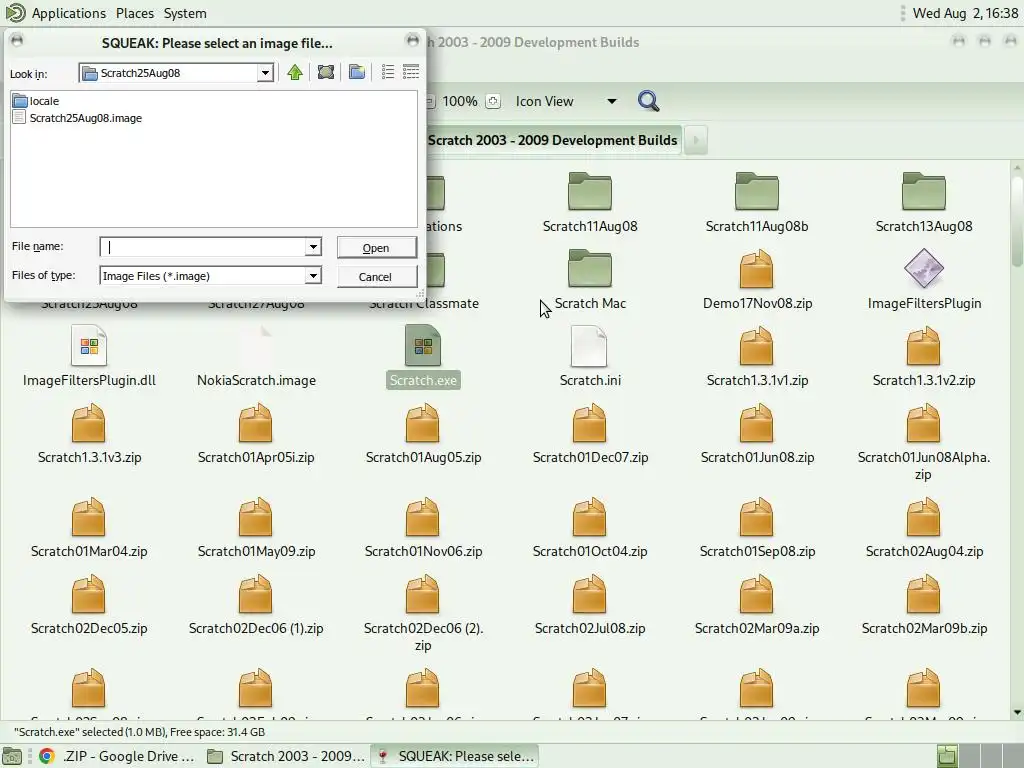Click into the File name input field
The width and height of the screenshot is (1024, 768).
pyautogui.click(x=202, y=247)
